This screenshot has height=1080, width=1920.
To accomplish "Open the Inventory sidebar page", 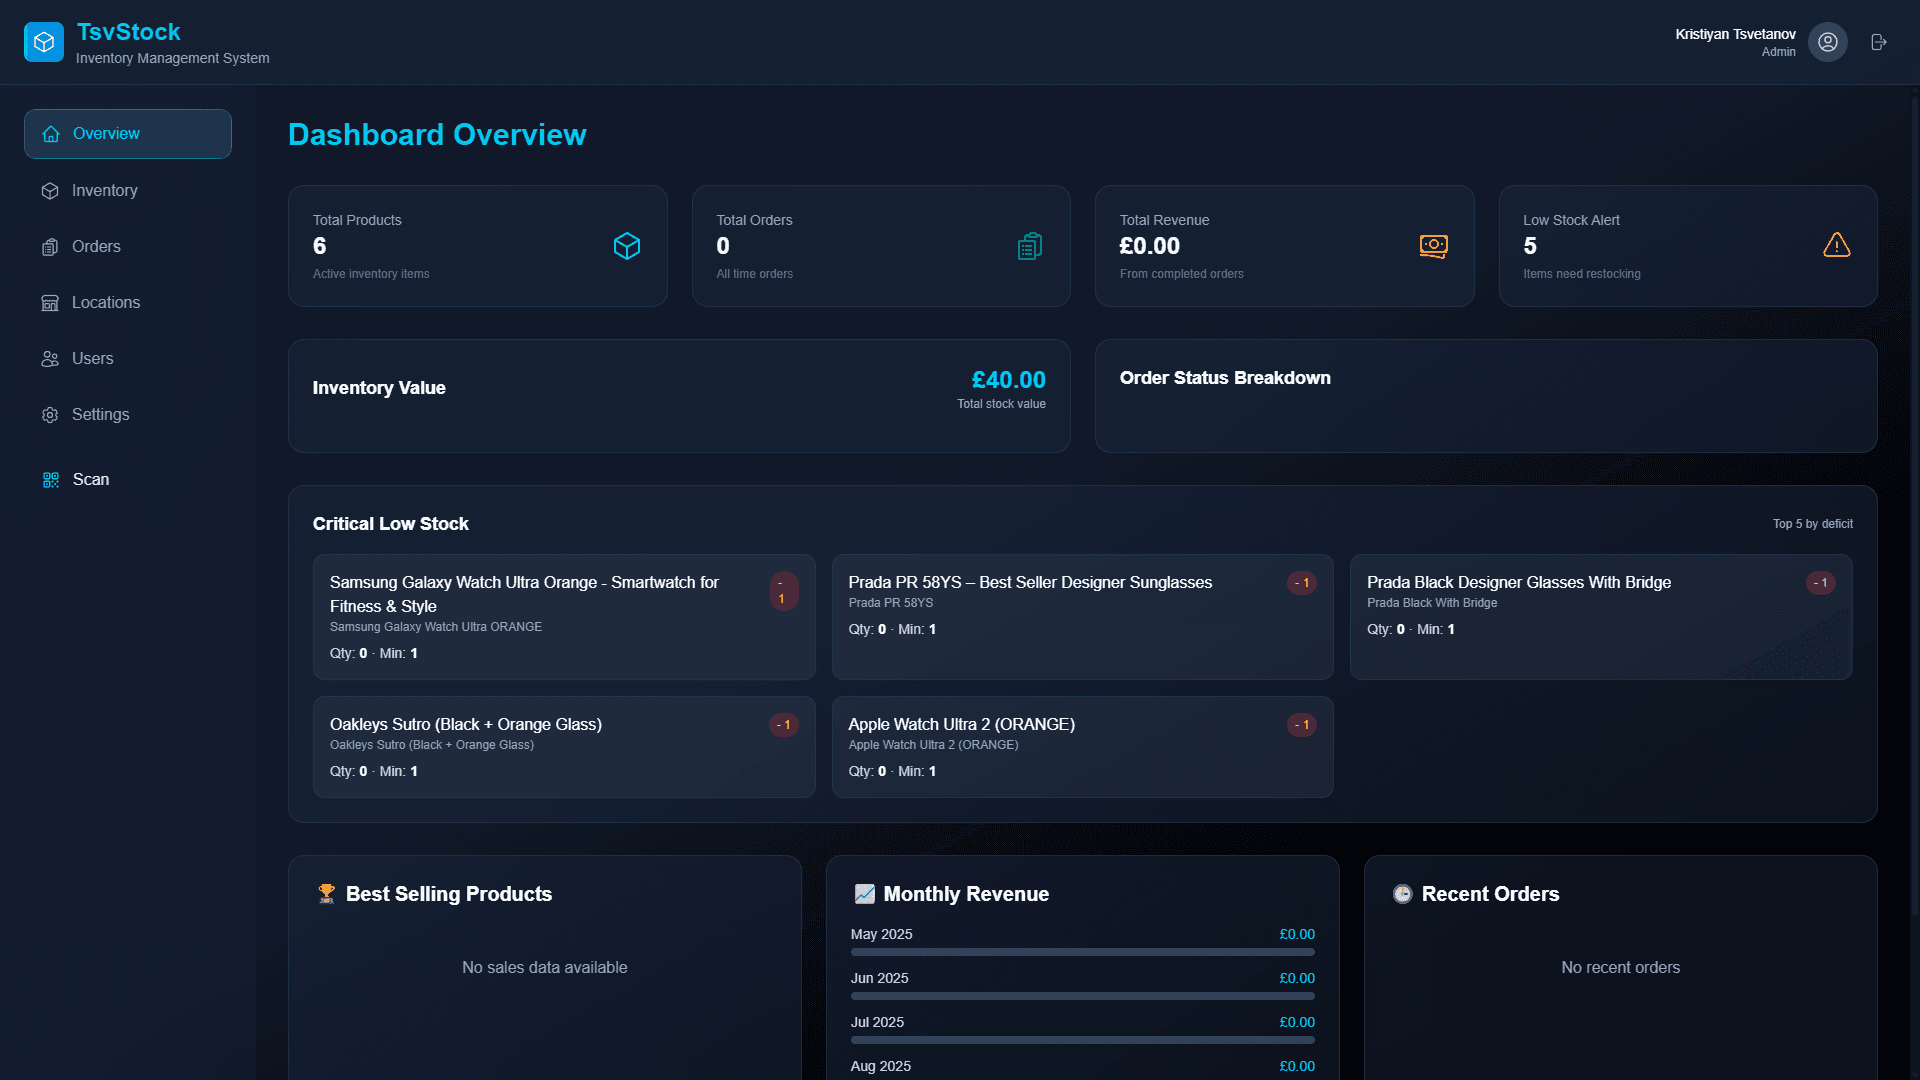I will click(x=104, y=191).
